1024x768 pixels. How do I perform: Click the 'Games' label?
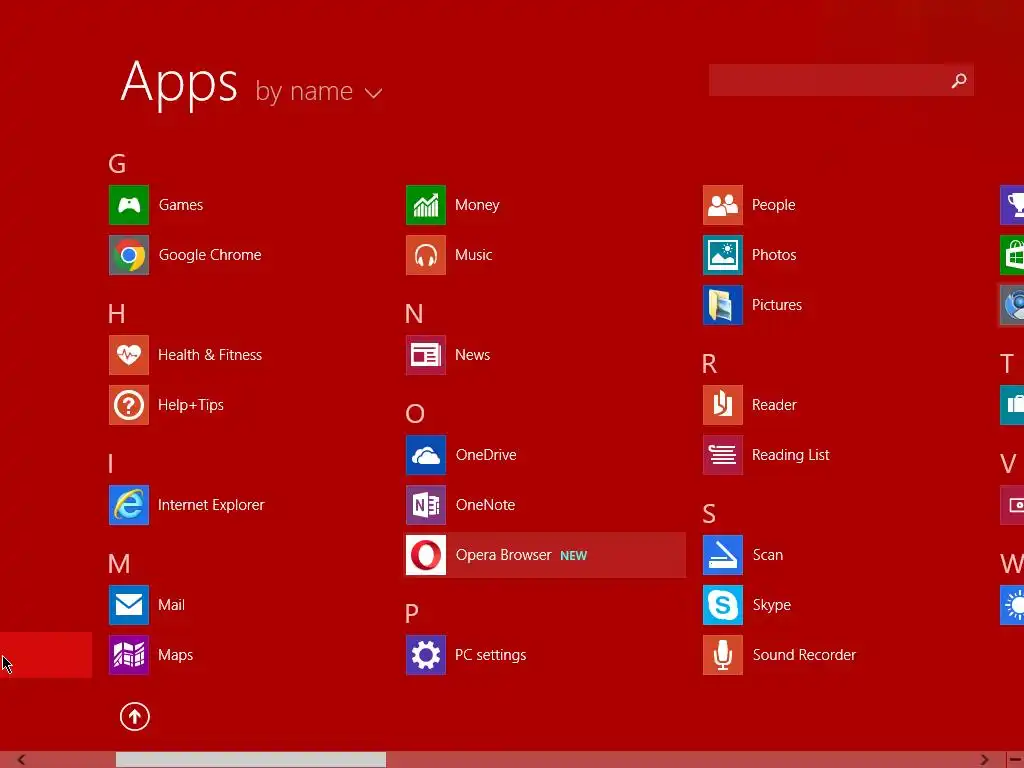coord(181,205)
